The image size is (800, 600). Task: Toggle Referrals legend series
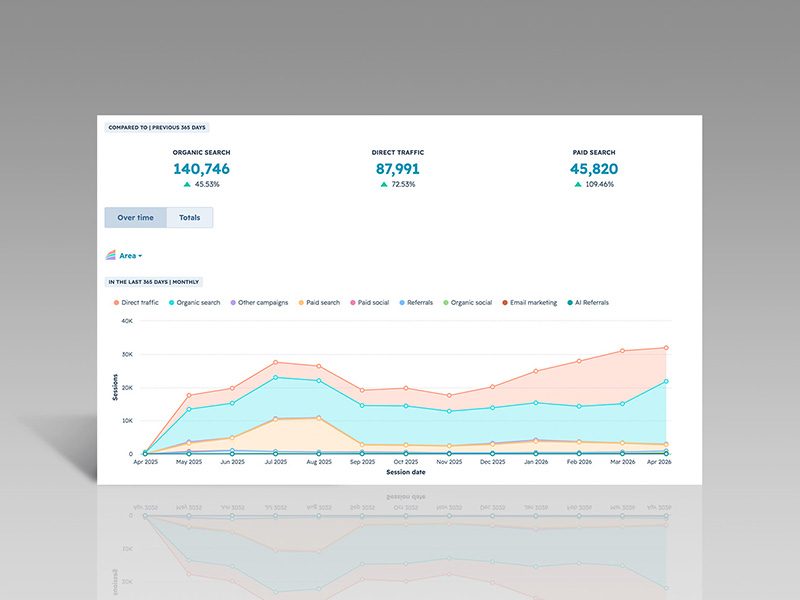coord(416,303)
